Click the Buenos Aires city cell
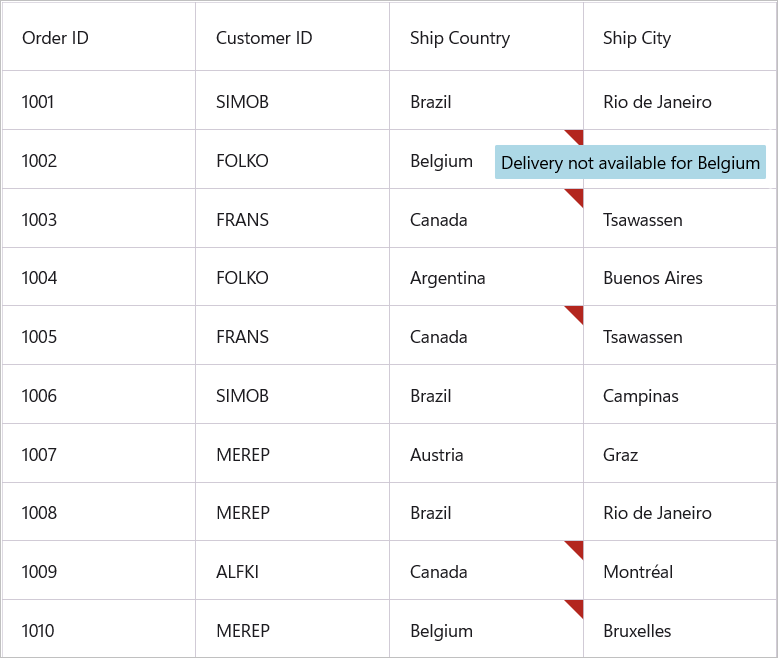Screen dimensions: 778x658 (x=653, y=278)
